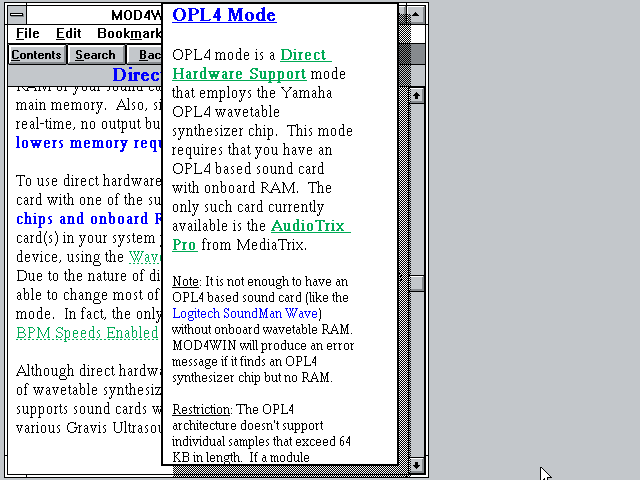Open the Bookmark menu

pyautogui.click(x=128, y=34)
